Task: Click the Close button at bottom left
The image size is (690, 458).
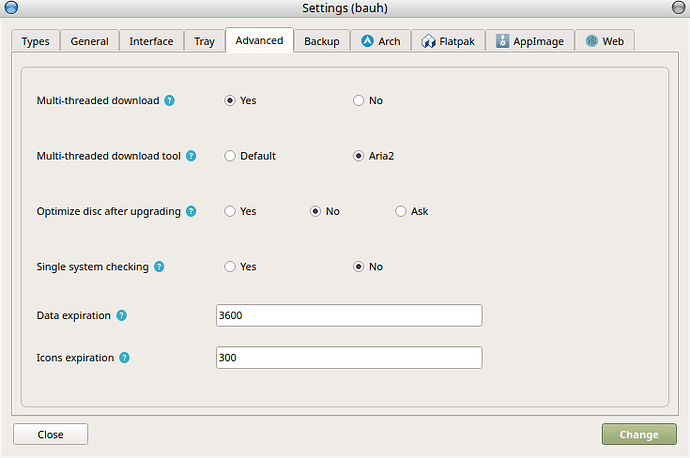Action: (50, 435)
